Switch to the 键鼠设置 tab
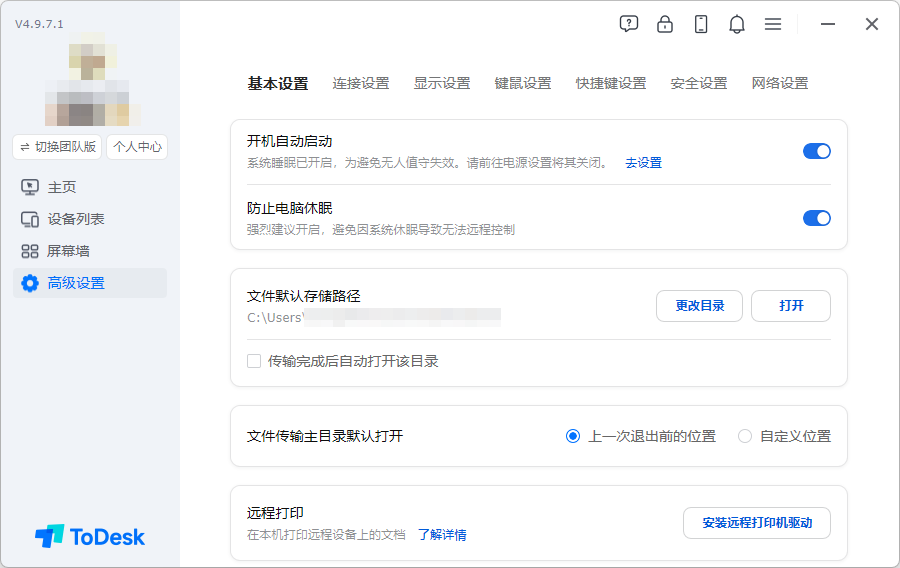900x568 pixels. pyautogui.click(x=523, y=84)
